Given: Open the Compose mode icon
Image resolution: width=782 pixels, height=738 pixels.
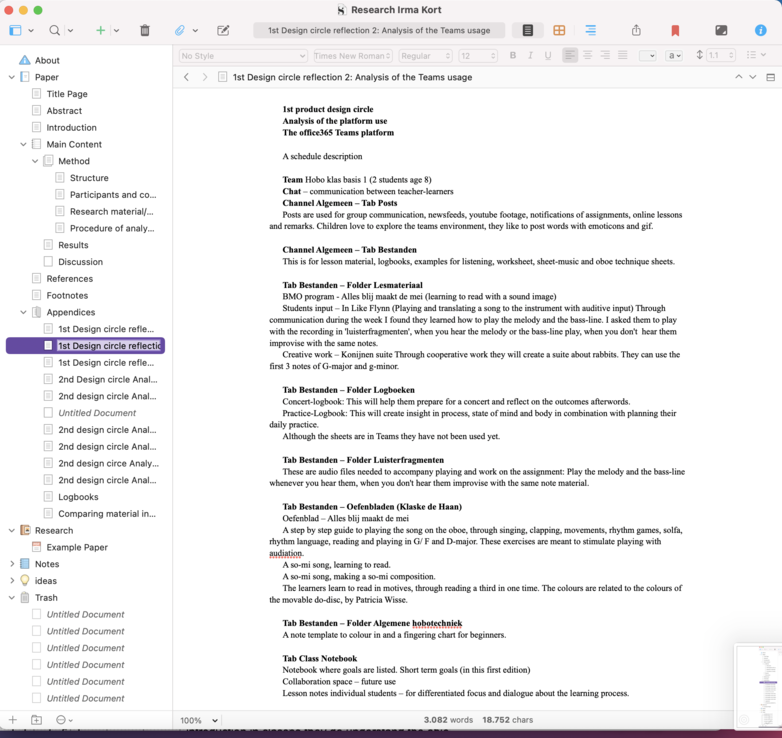Looking at the screenshot, I should 721,31.
